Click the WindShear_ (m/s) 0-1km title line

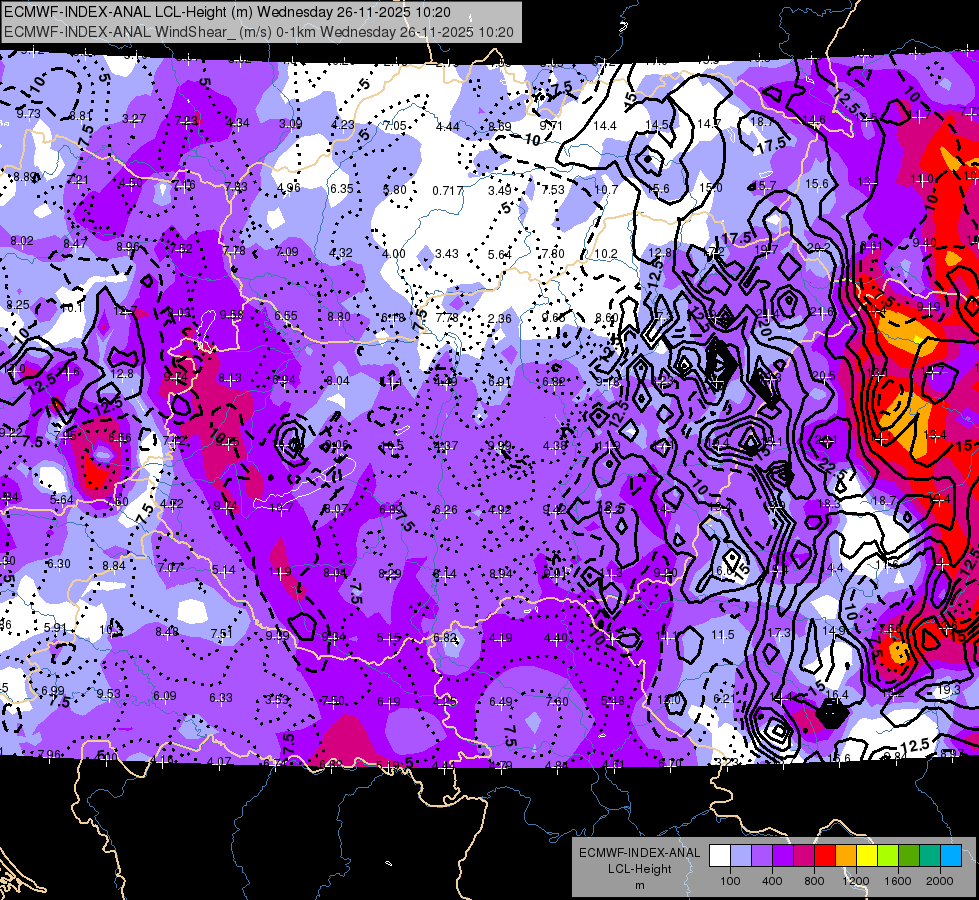tap(258, 32)
